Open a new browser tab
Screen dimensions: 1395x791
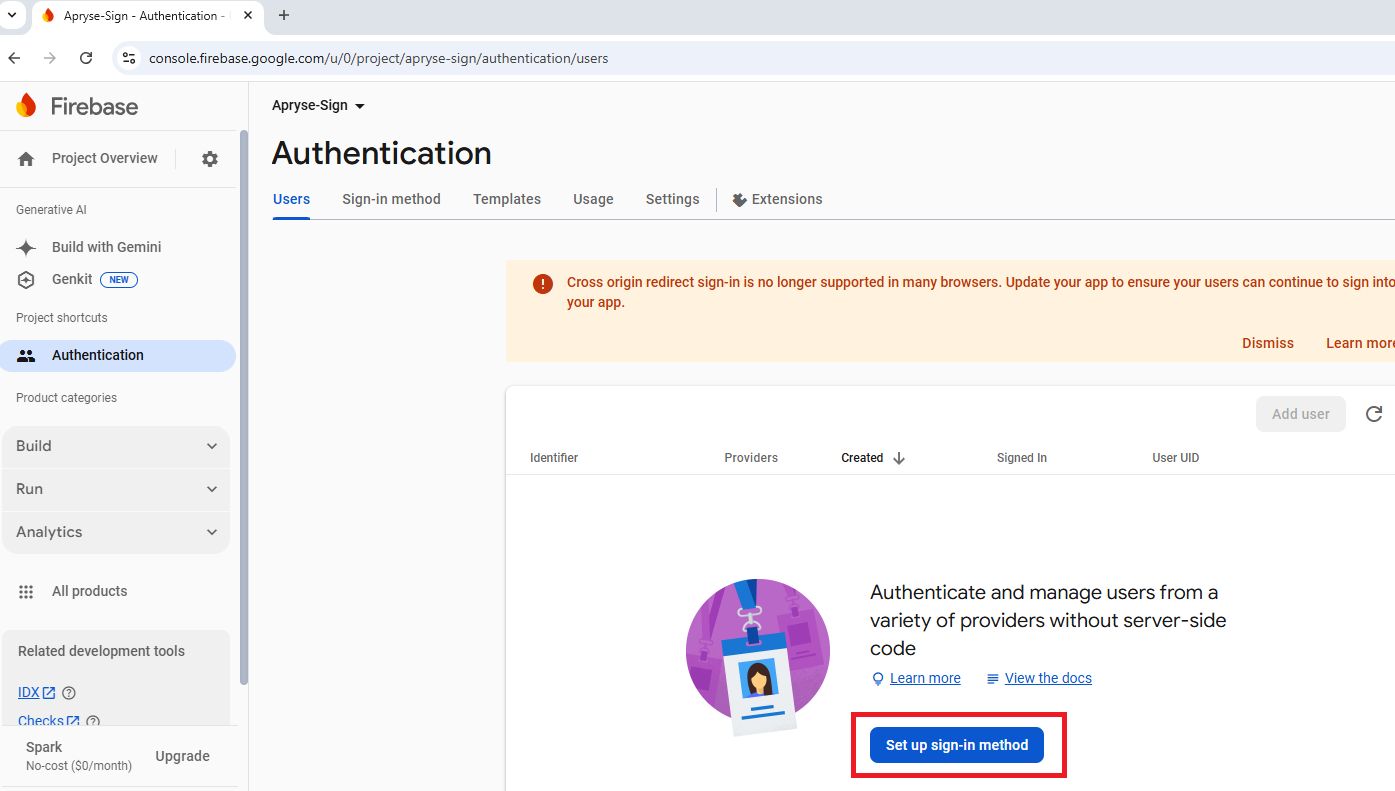click(284, 15)
